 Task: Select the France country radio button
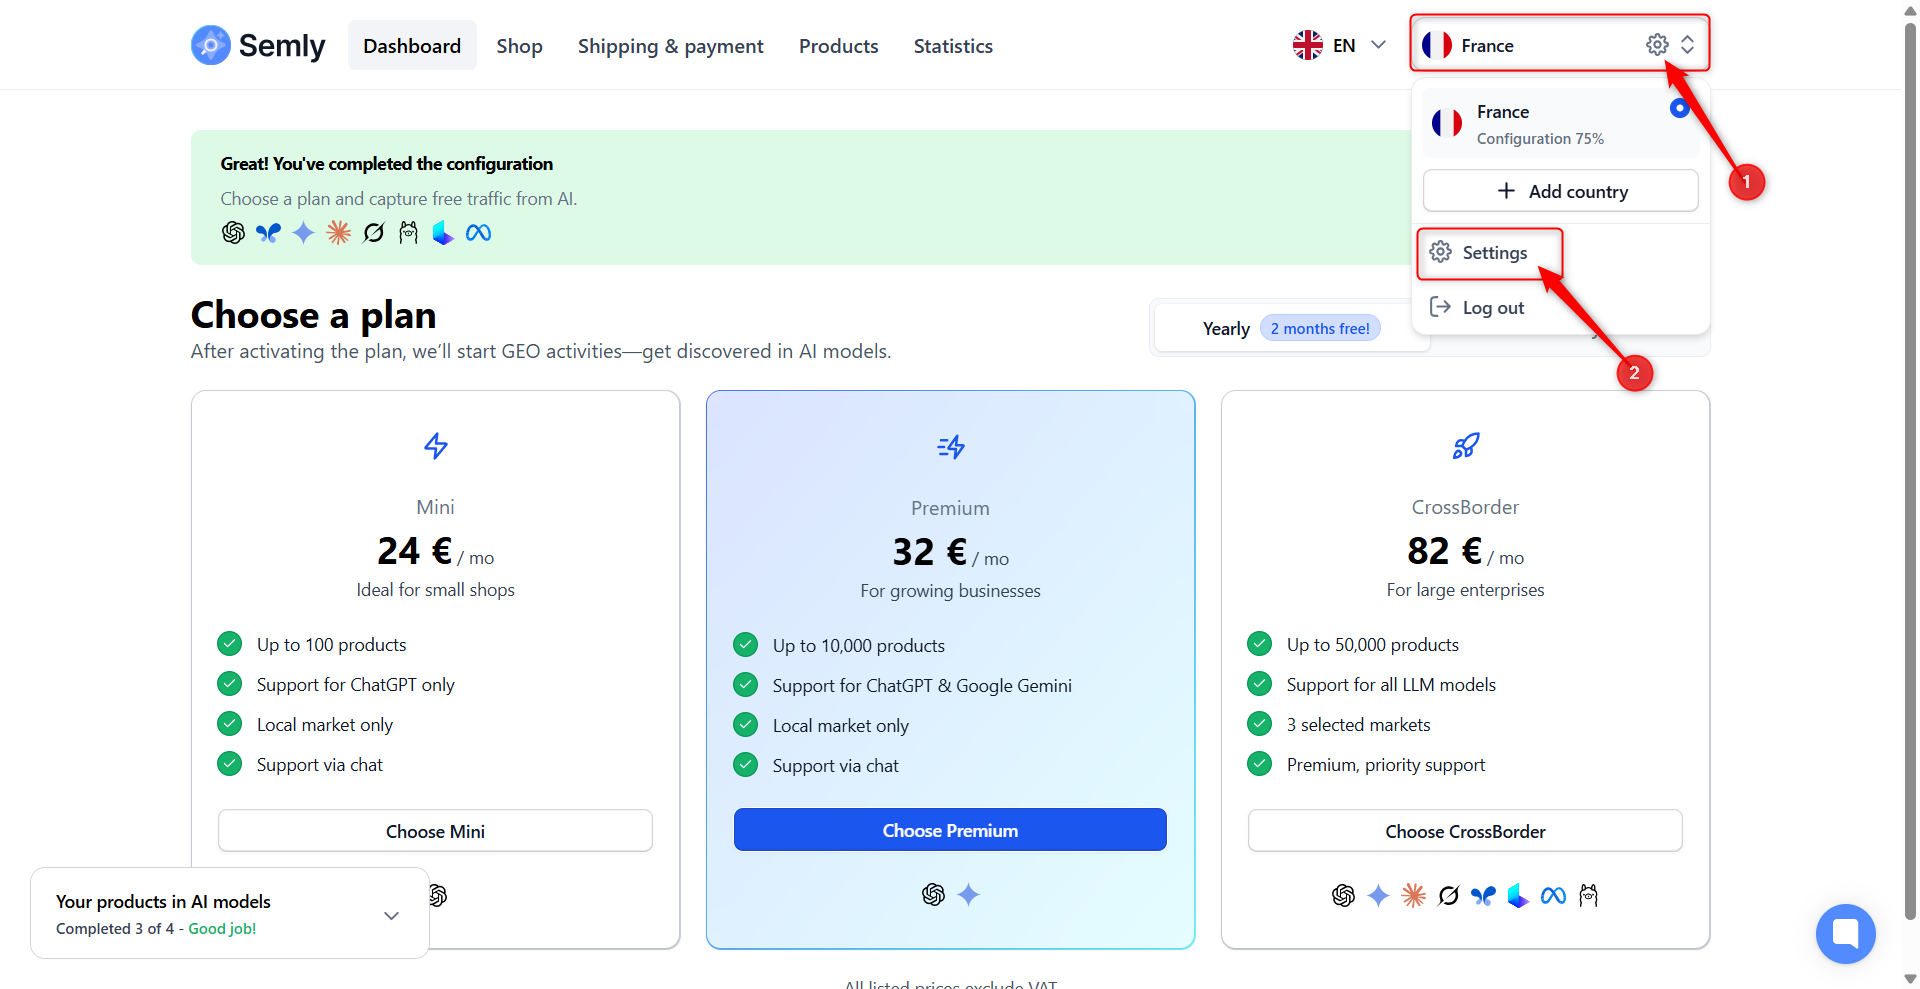point(1679,108)
